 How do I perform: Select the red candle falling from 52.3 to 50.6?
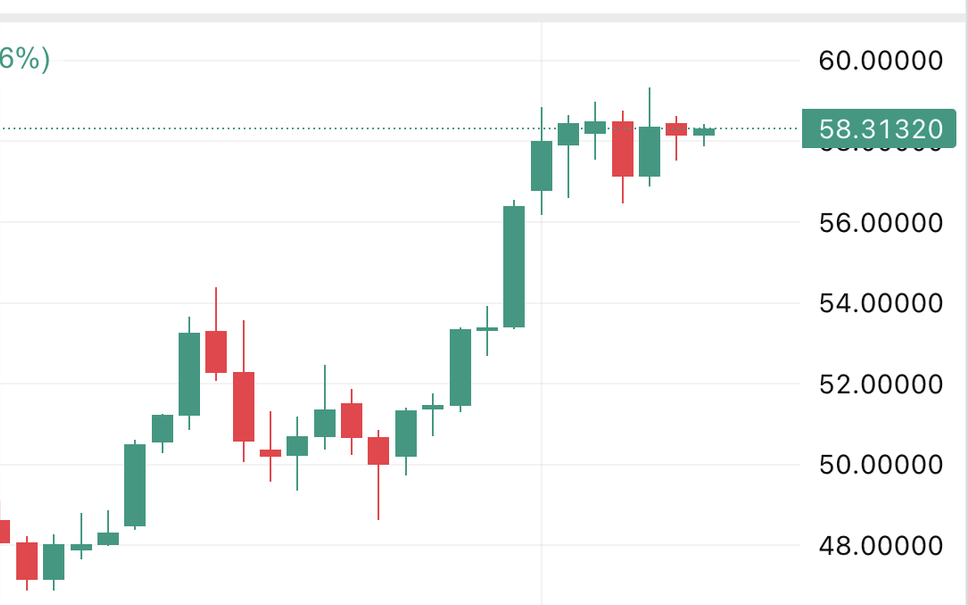[243, 406]
